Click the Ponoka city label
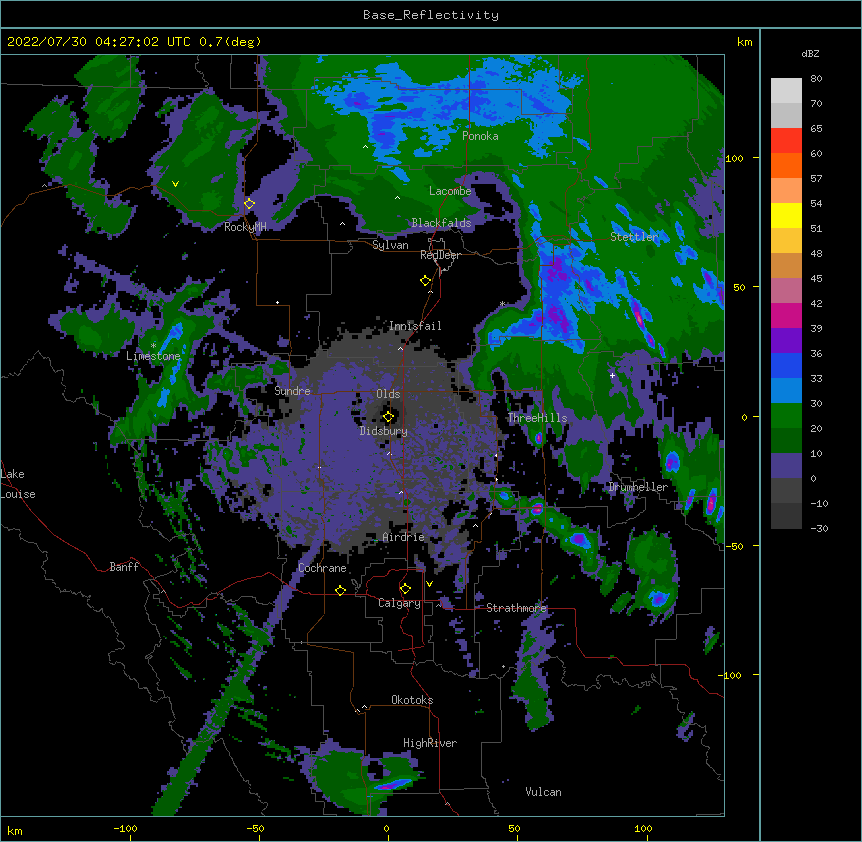This screenshot has height=842, width=862. tap(480, 136)
